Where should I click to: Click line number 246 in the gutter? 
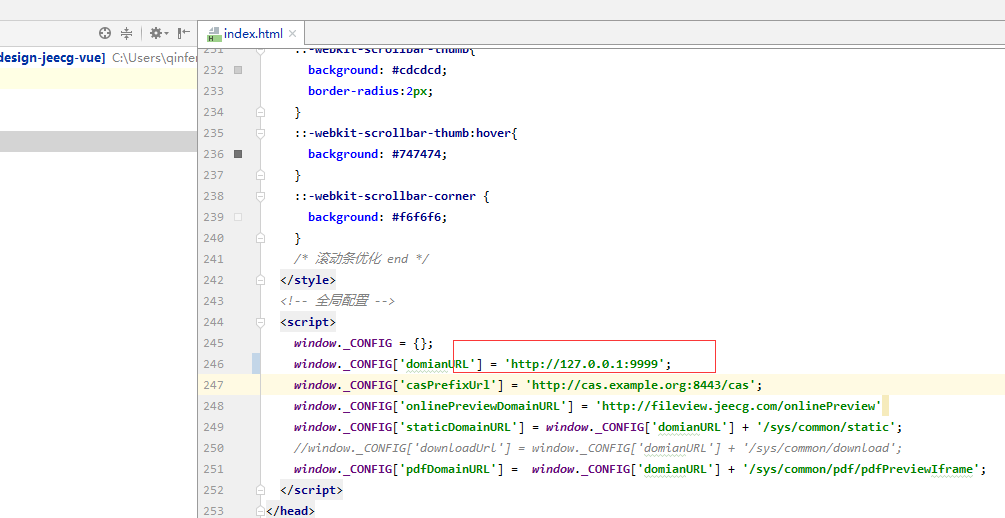point(213,363)
